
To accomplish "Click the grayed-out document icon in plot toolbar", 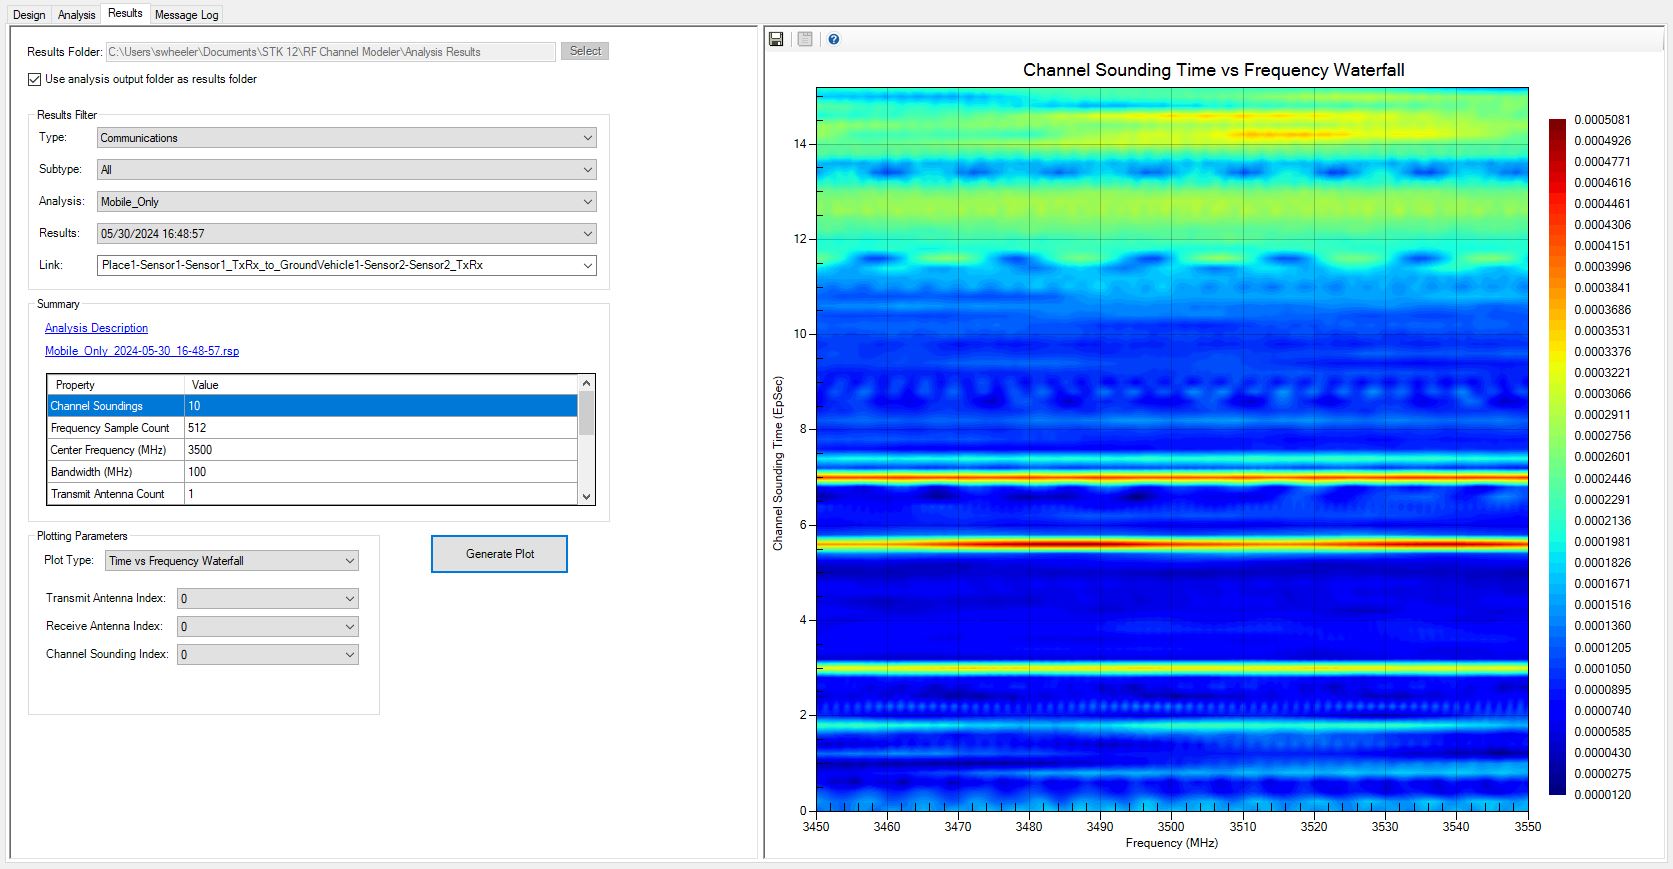I will [x=805, y=39].
